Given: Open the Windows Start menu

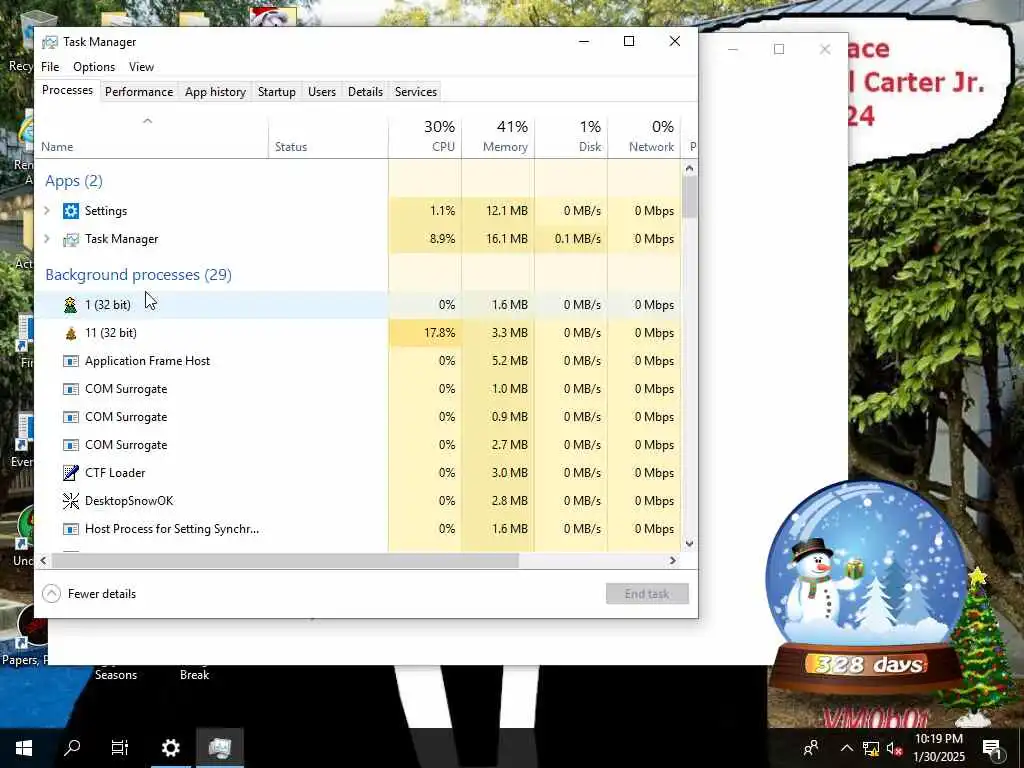Looking at the screenshot, I should pyautogui.click(x=24, y=748).
